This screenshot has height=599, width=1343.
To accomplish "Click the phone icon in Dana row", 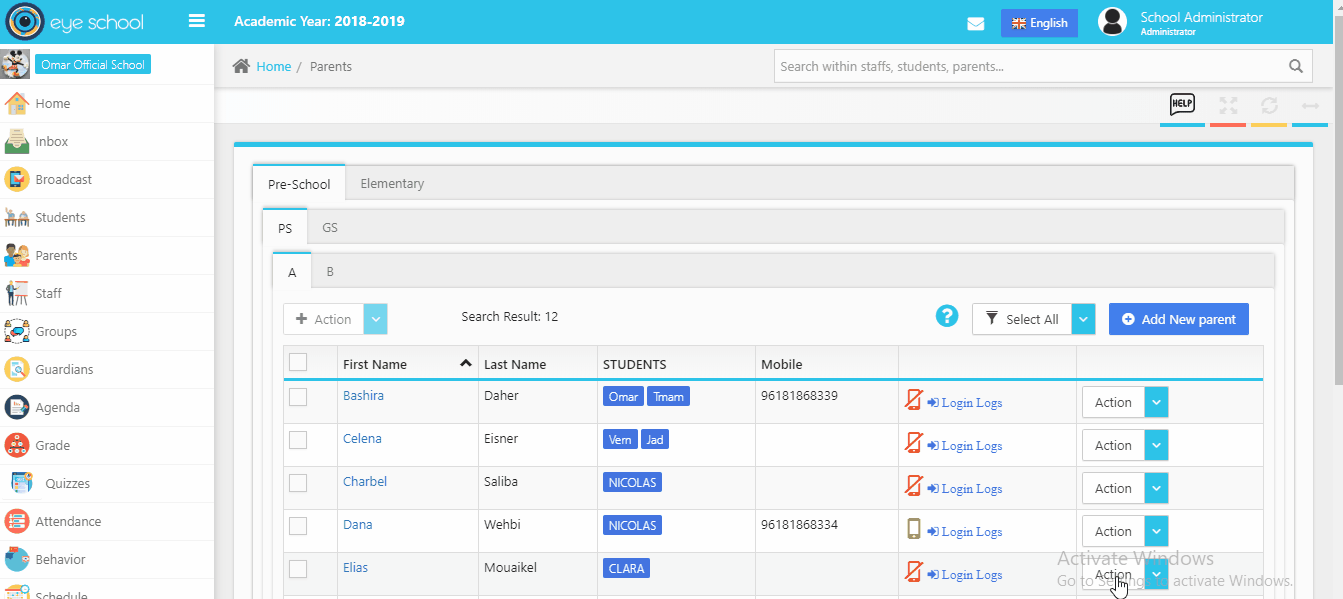I will (913, 529).
